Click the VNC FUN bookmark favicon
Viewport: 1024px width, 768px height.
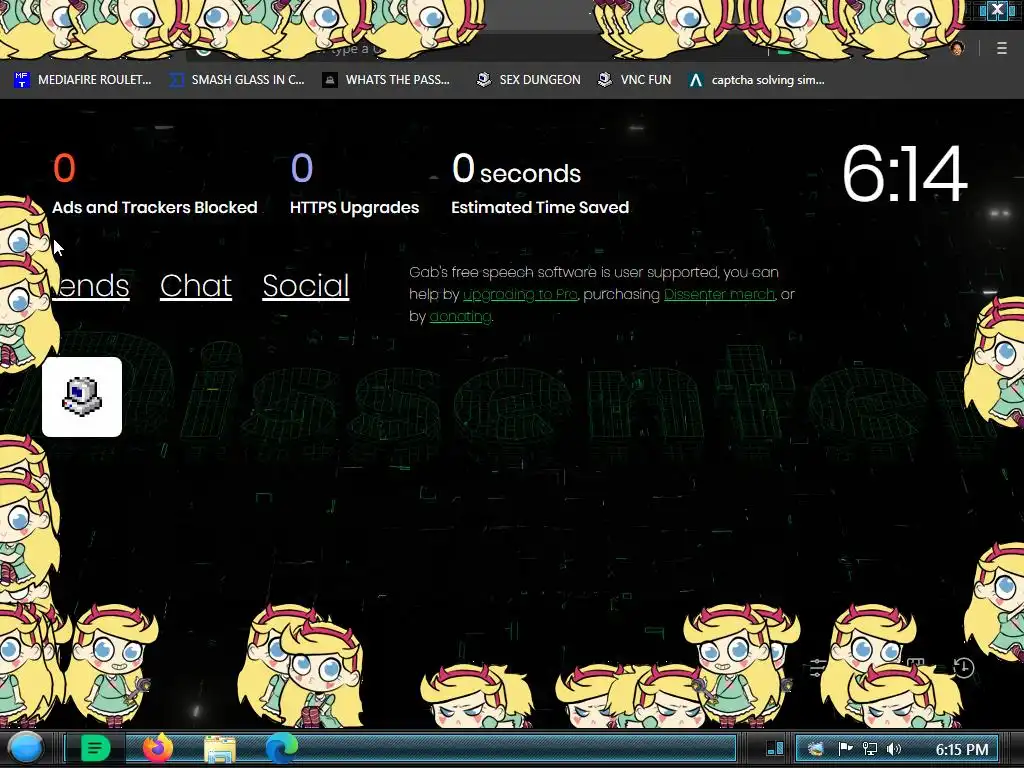[x=605, y=80]
